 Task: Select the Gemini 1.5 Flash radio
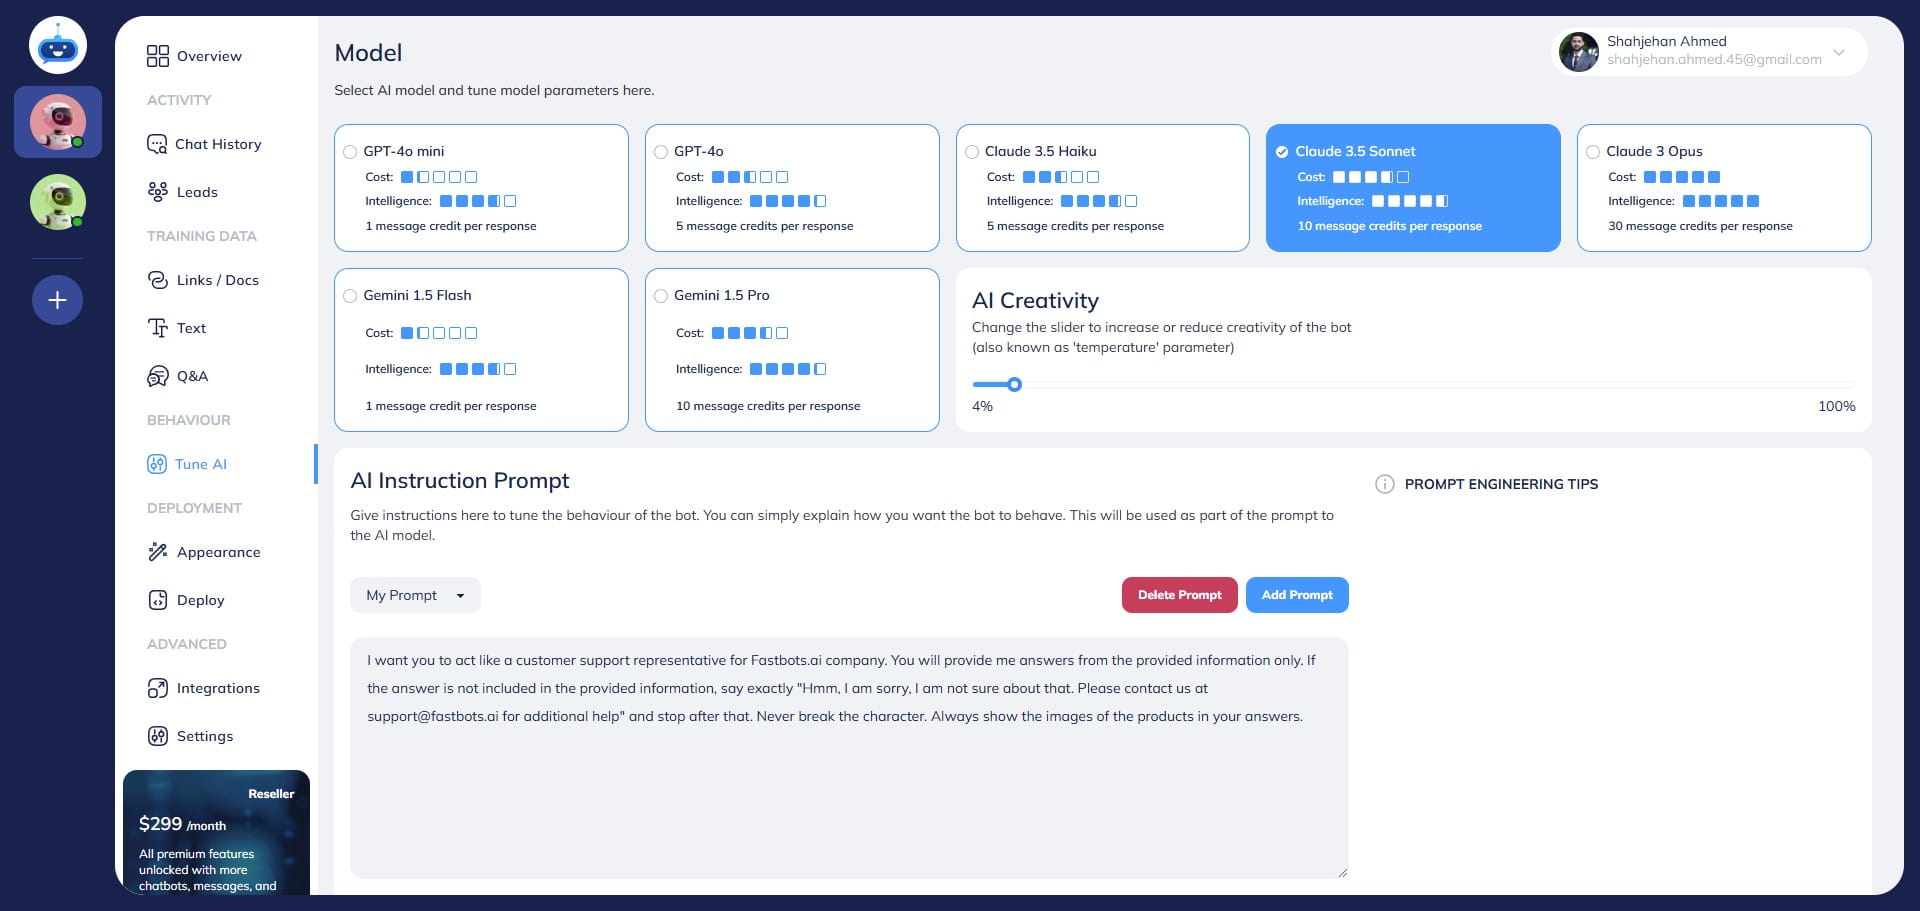(x=350, y=296)
